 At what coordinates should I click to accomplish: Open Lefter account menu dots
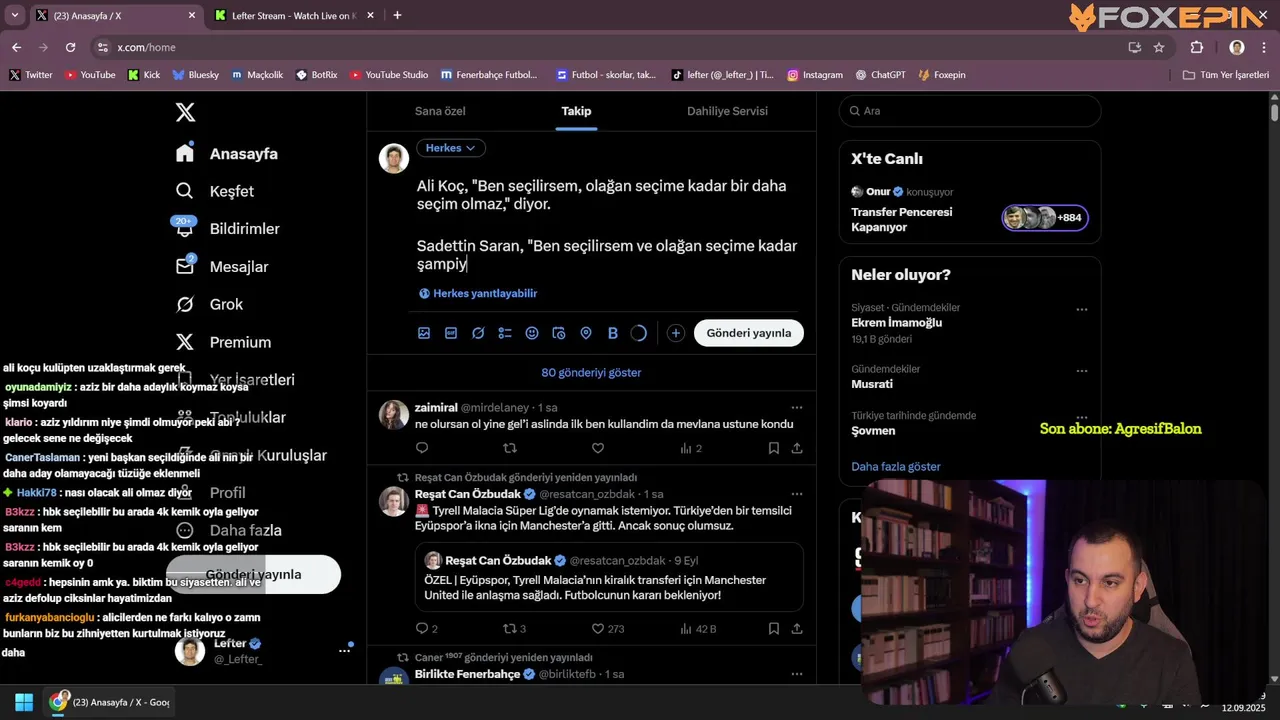(344, 650)
